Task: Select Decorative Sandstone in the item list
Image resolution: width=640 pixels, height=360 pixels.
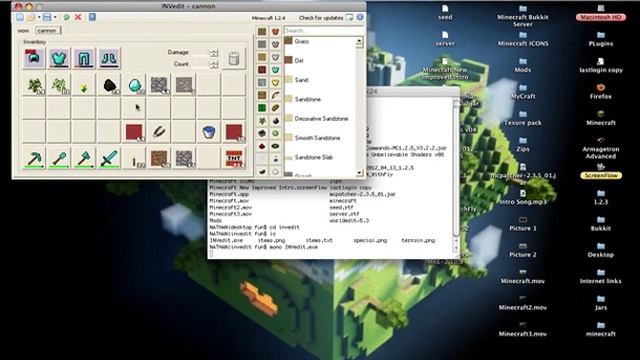Action: click(x=320, y=118)
